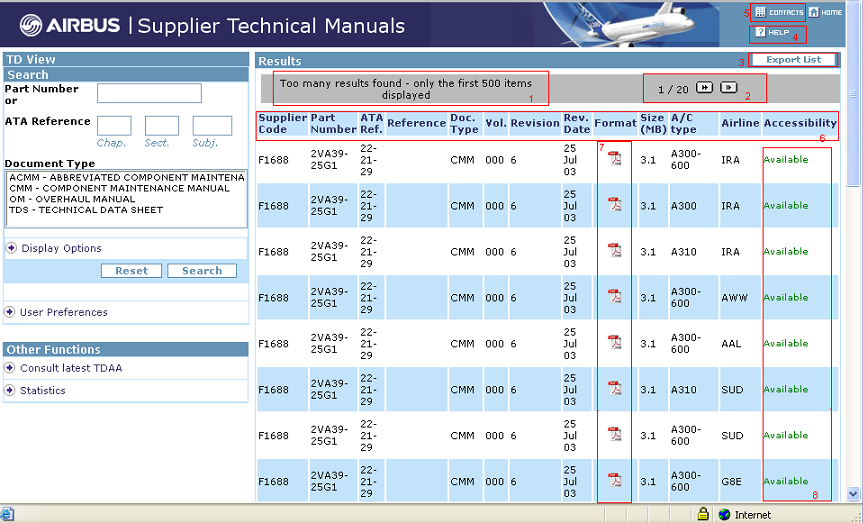This screenshot has height=523, width=863.
Task: Click the ATA Ref. column header
Action: [x=372, y=123]
